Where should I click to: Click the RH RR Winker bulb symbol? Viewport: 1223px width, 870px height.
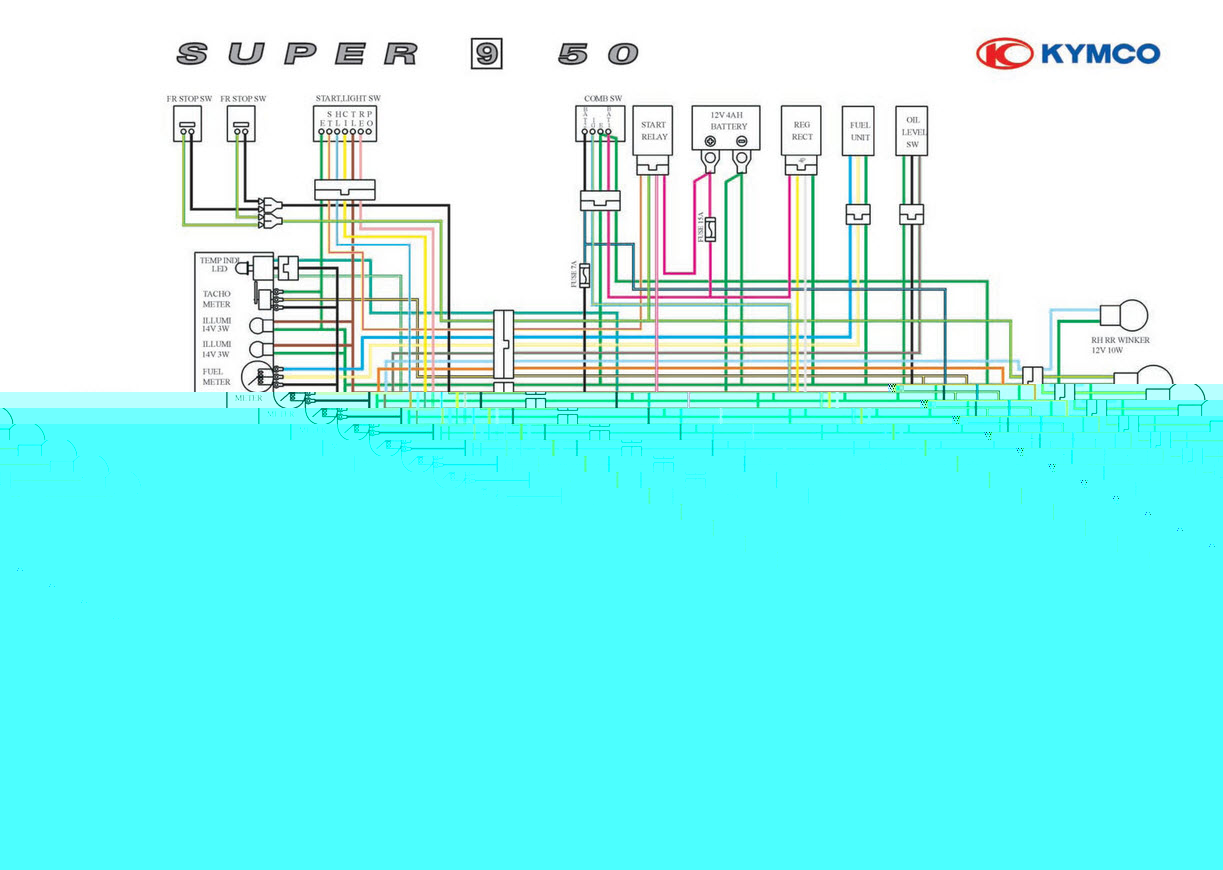1124,316
